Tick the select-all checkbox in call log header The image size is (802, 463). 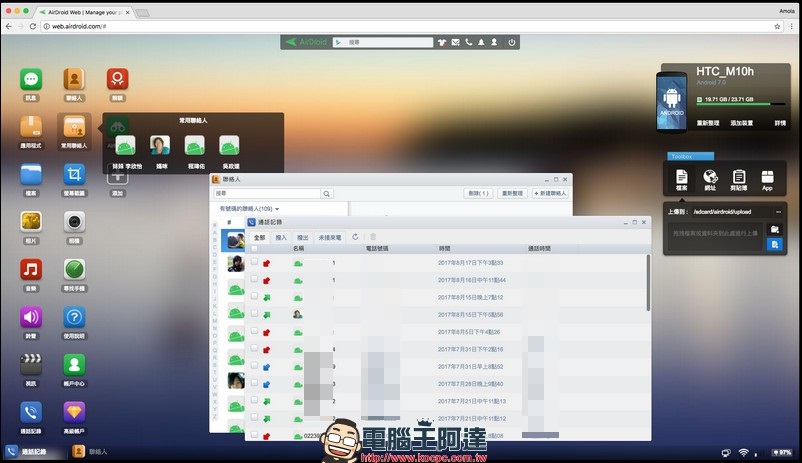[254, 248]
